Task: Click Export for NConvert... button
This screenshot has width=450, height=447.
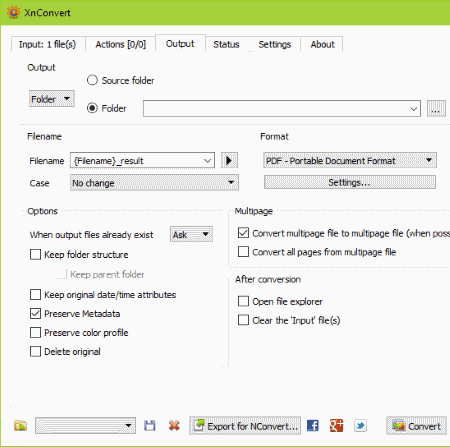Action: click(x=245, y=426)
